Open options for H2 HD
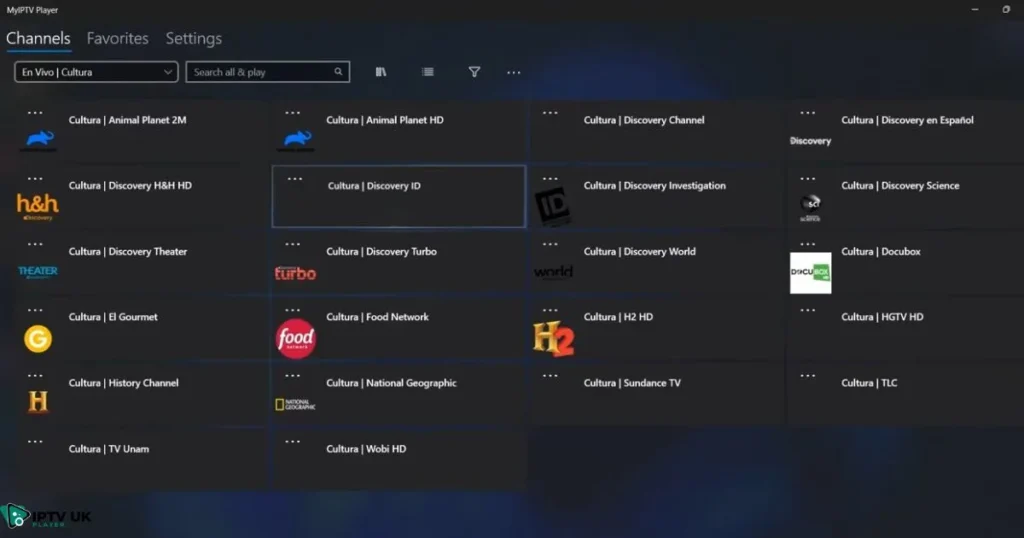 (551, 310)
